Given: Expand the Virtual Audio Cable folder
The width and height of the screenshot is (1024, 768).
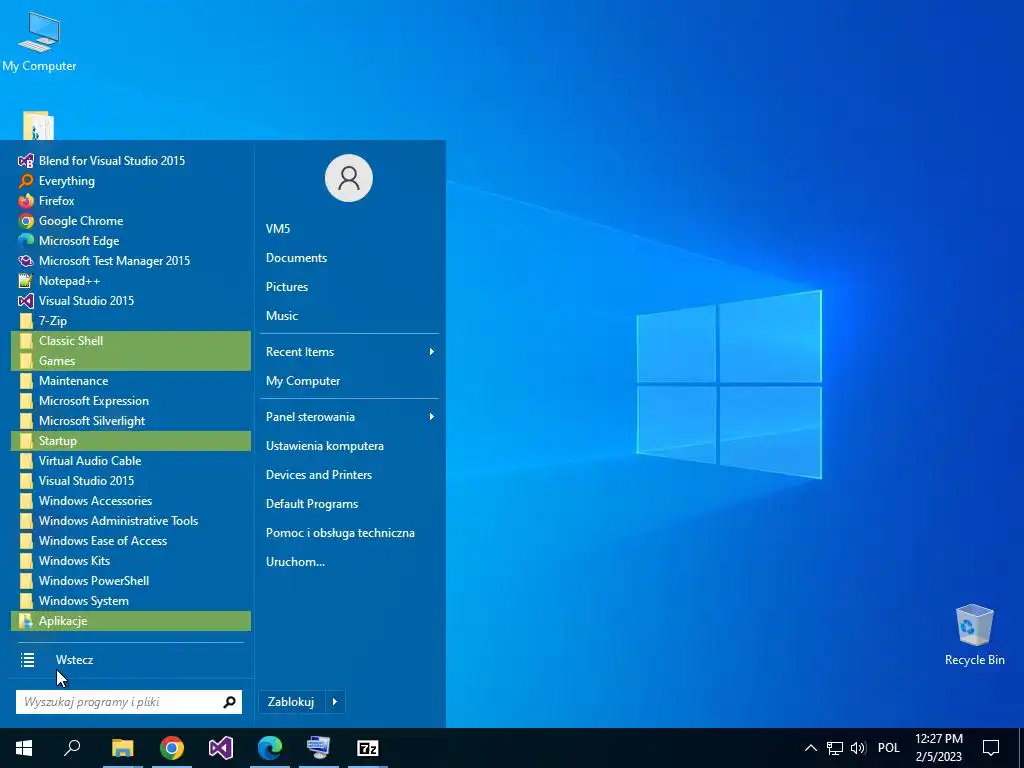Looking at the screenshot, I should pyautogui.click(x=131, y=461).
